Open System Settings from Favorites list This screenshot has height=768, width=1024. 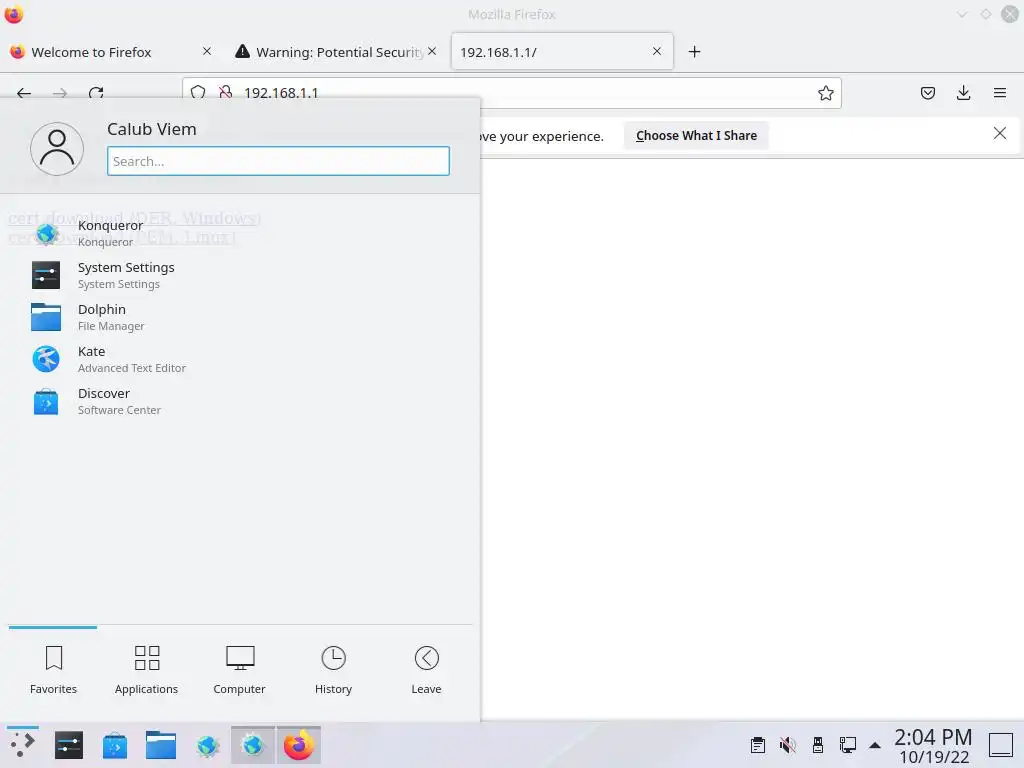point(240,275)
